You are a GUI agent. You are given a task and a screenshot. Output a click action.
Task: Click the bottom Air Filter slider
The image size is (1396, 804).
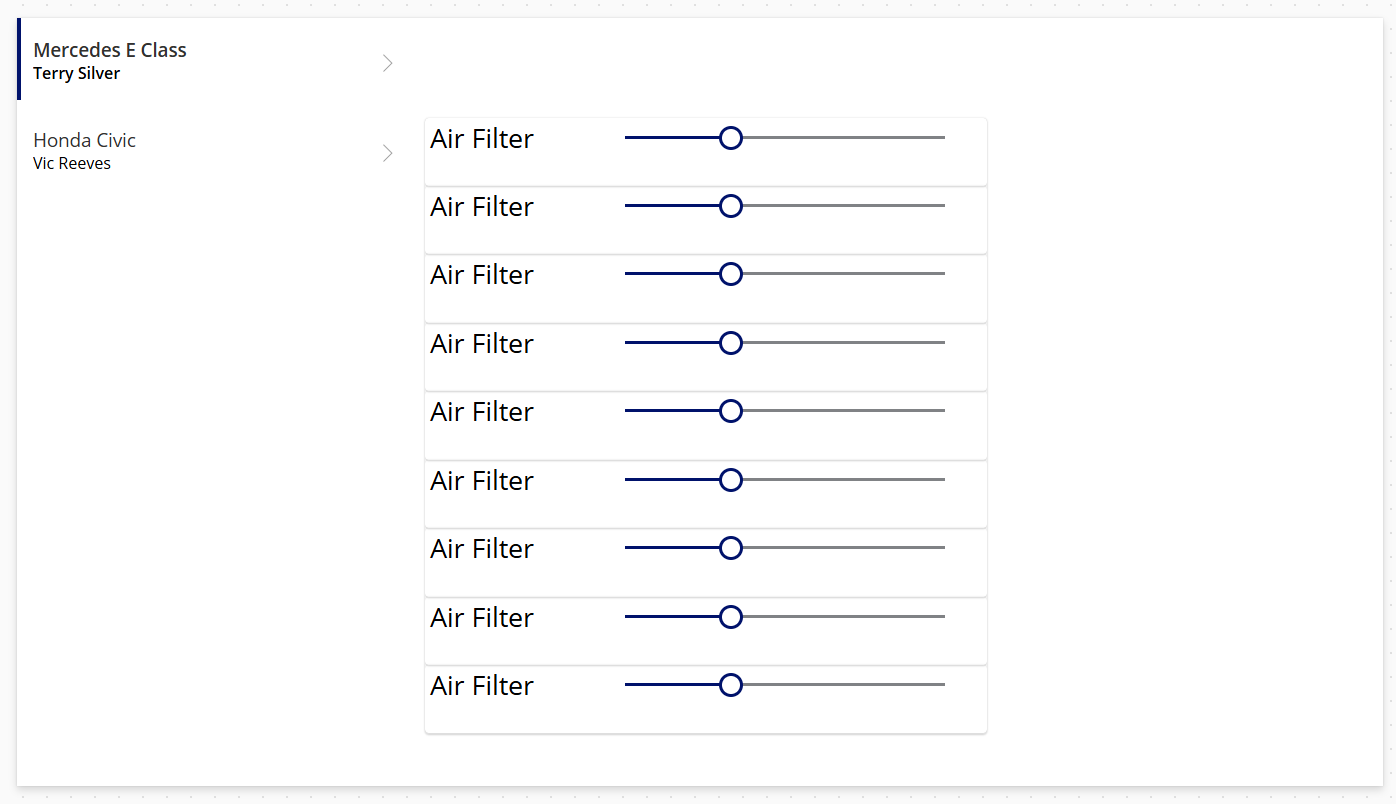click(731, 685)
